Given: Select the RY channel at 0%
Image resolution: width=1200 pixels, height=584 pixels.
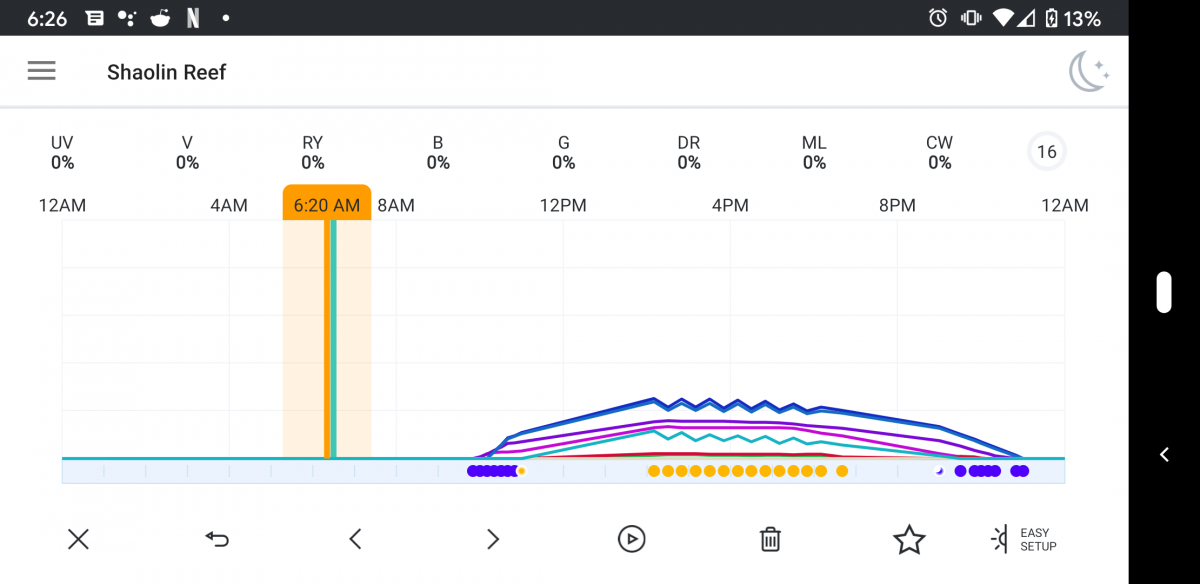Looking at the screenshot, I should (313, 153).
